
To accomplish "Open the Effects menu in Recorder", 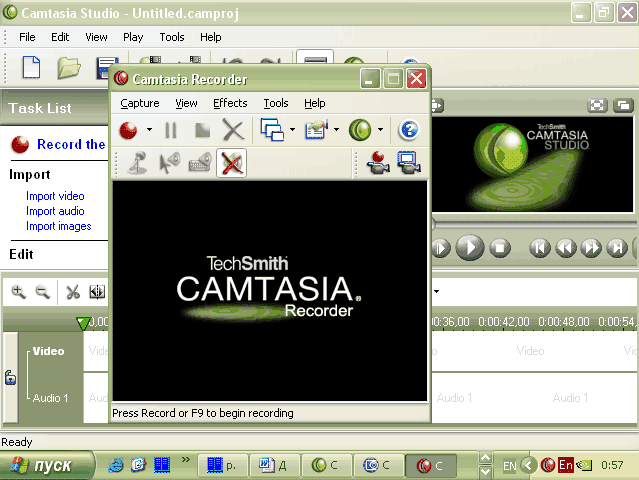I will coord(230,103).
